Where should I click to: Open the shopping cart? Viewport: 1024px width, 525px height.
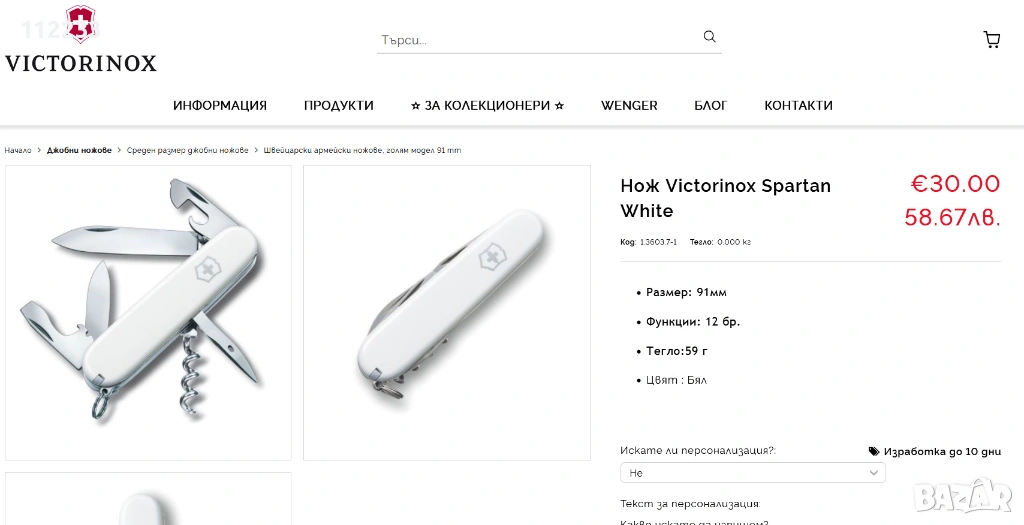[x=991, y=40]
